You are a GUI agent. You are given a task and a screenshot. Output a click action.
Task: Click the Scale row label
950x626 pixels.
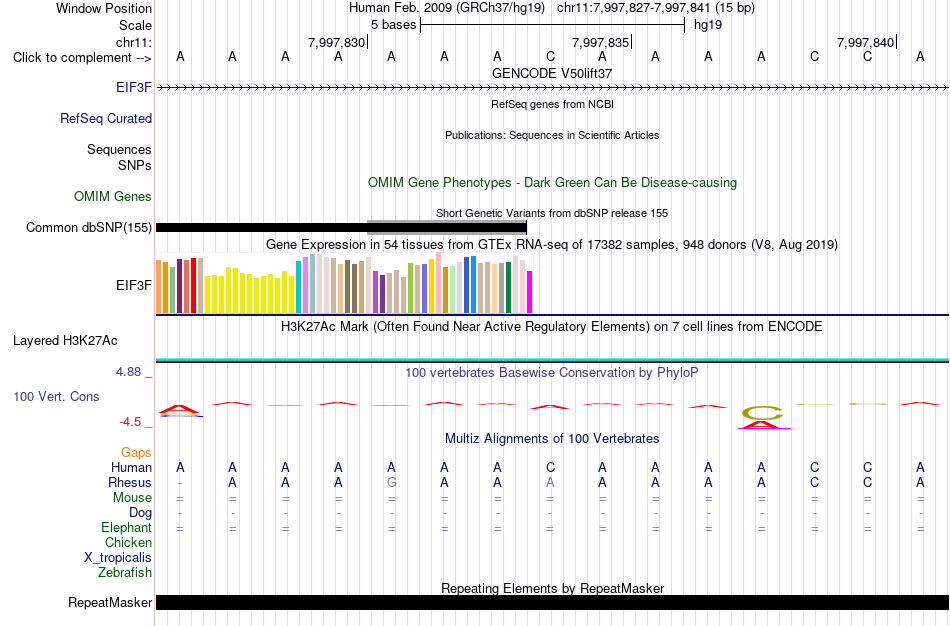[x=135, y=25]
